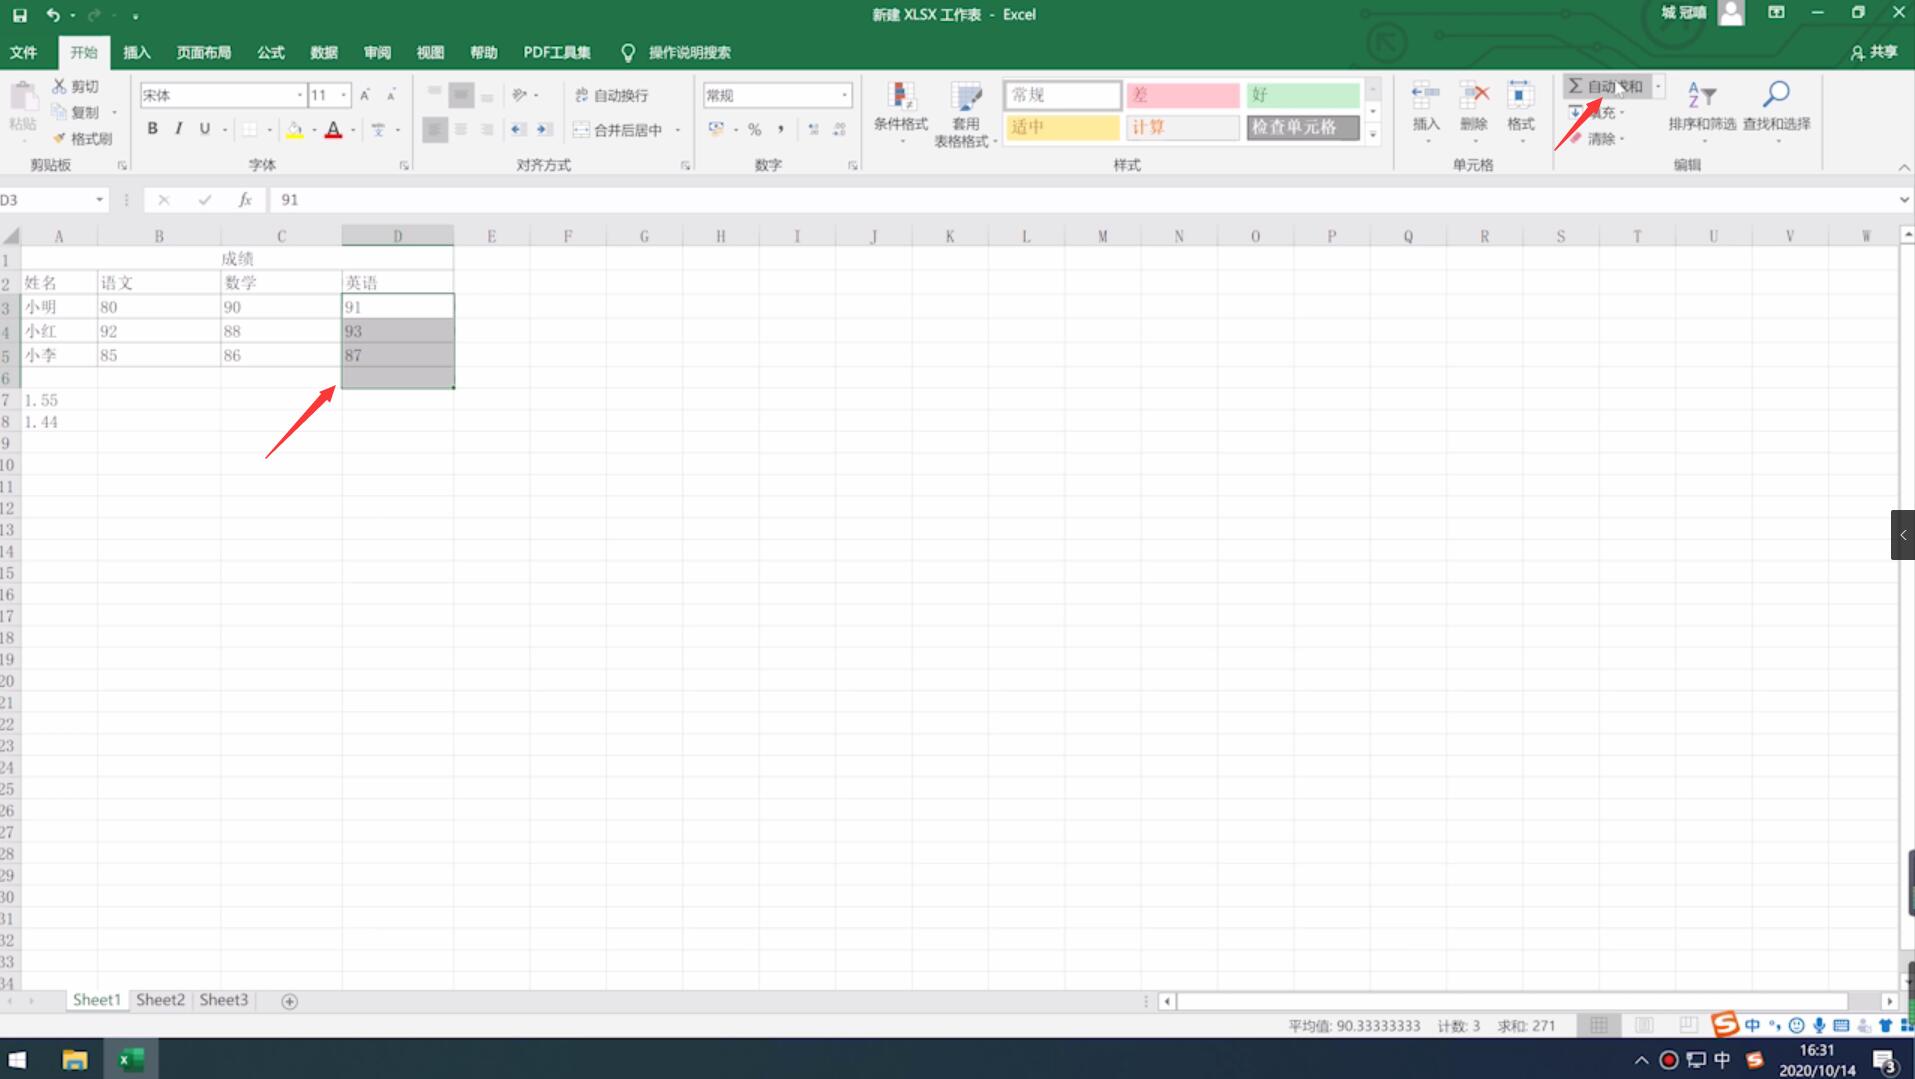The image size is (1915, 1079).
Task: Click the red font color A icon
Action: click(x=334, y=129)
